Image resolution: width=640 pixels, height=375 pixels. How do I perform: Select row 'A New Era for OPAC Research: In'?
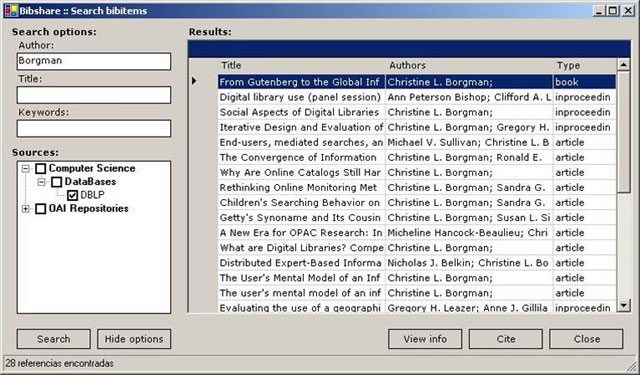pyautogui.click(x=417, y=233)
